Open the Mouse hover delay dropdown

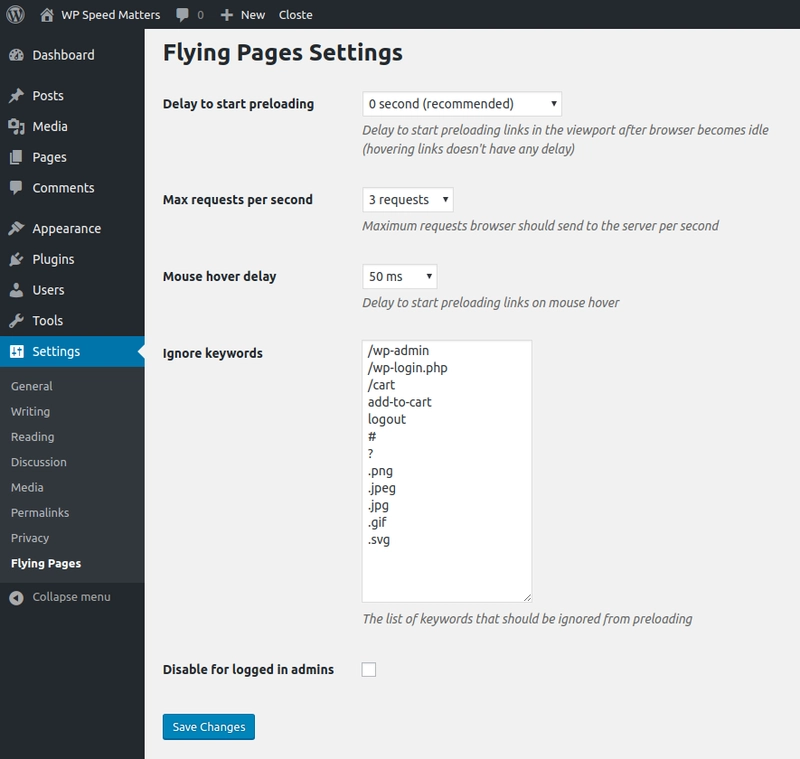click(399, 276)
